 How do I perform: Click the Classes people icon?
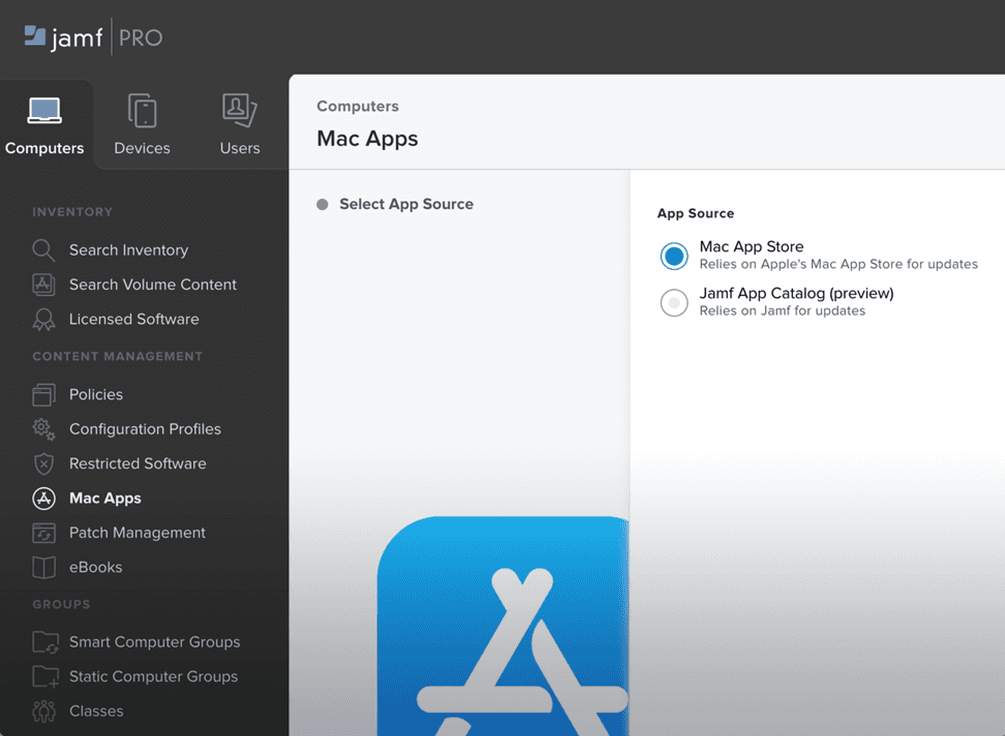[x=44, y=711]
